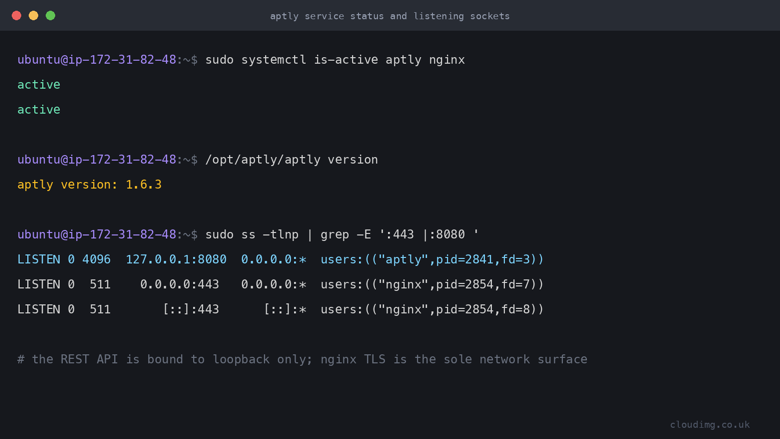Click the '127.0.0.1:8080' listening address
The image size is (780, 439).
tap(176, 259)
